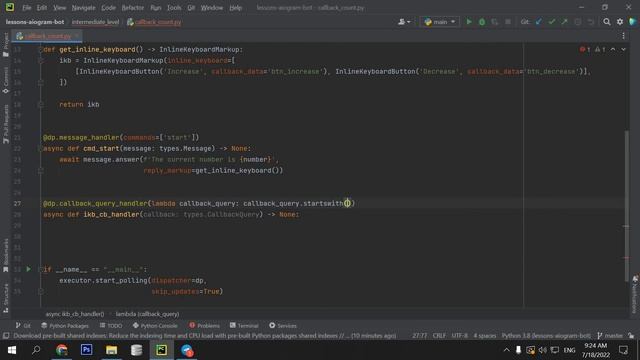The image size is (640, 360).
Task: Start debugging with the green bug icon
Action: (482, 22)
